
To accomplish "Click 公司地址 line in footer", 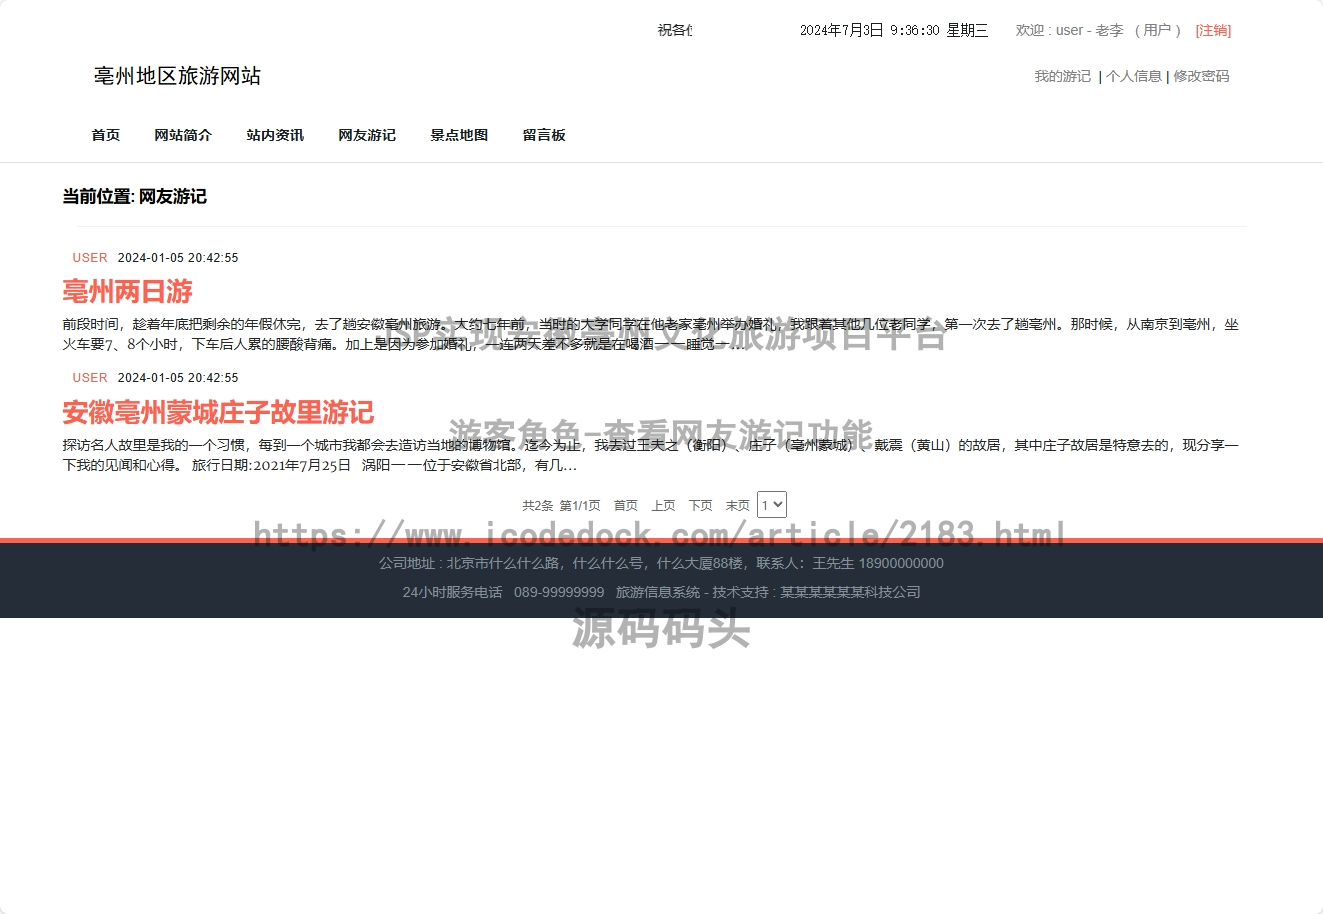I will tap(661, 563).
